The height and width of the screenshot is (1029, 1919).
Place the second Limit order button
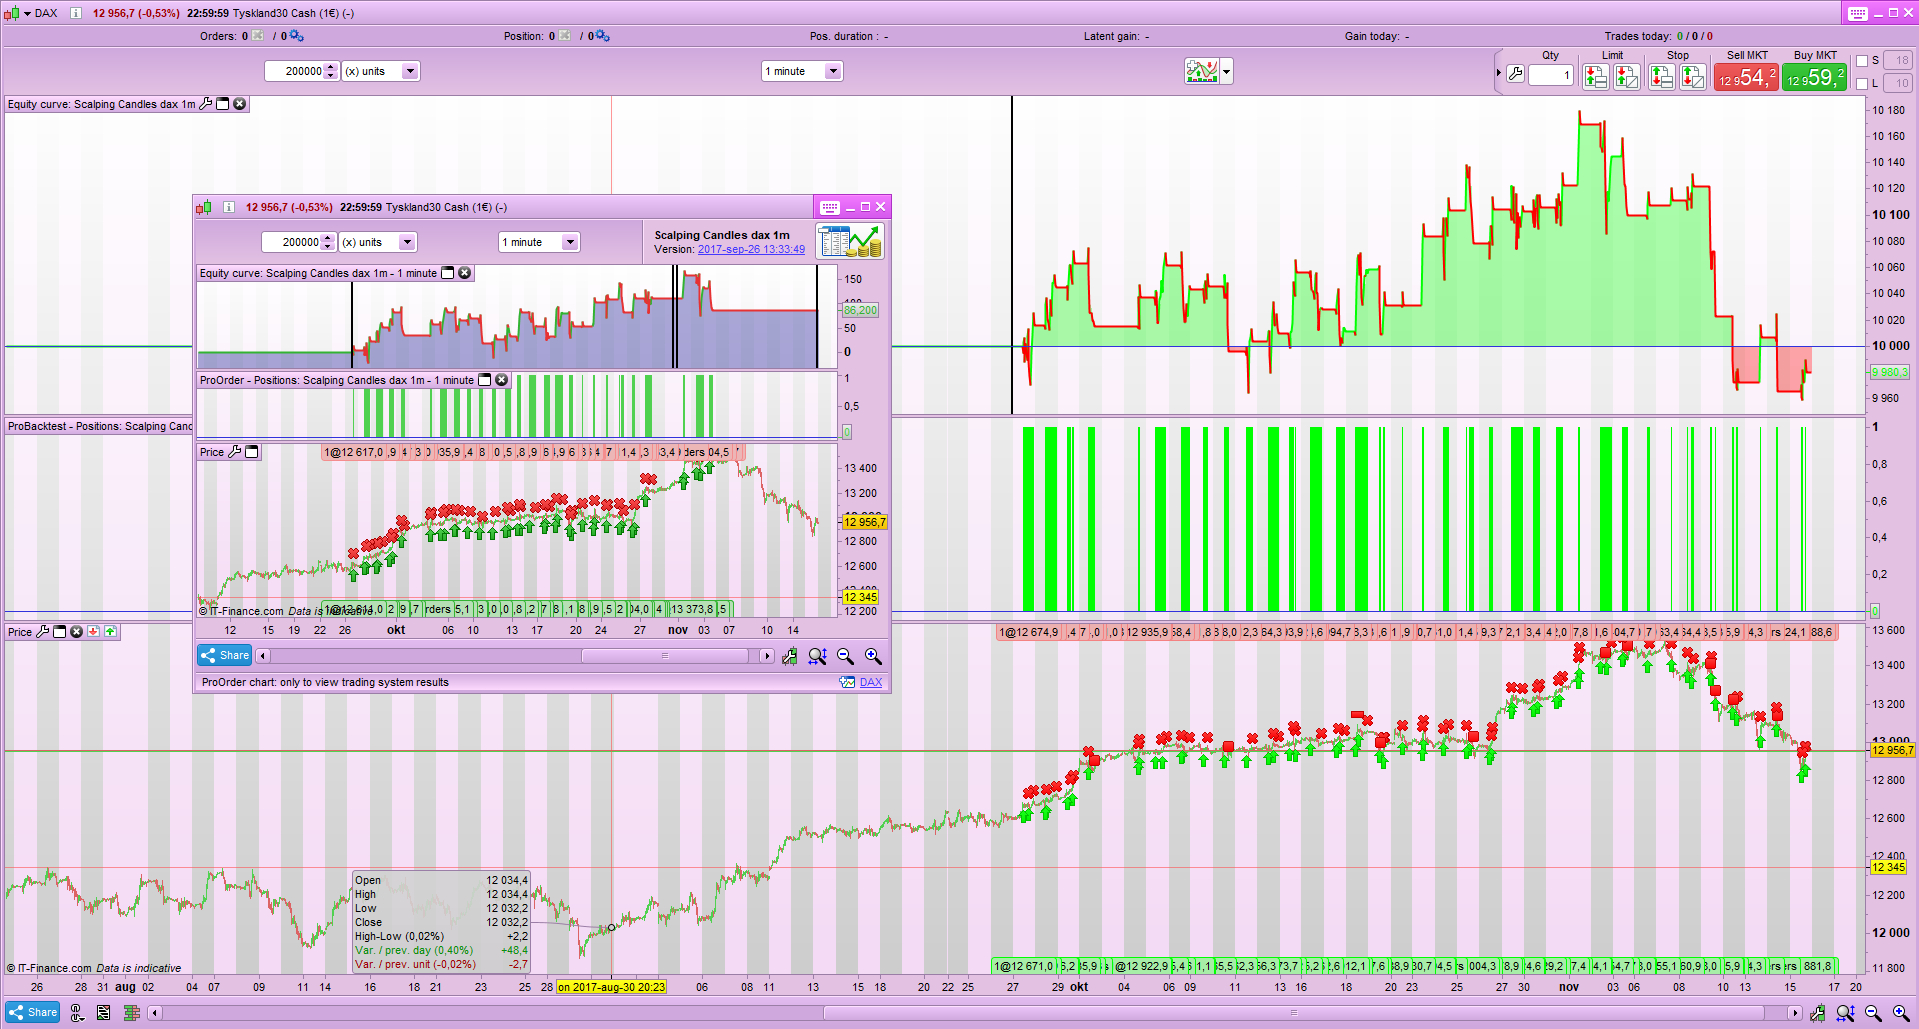point(1627,76)
